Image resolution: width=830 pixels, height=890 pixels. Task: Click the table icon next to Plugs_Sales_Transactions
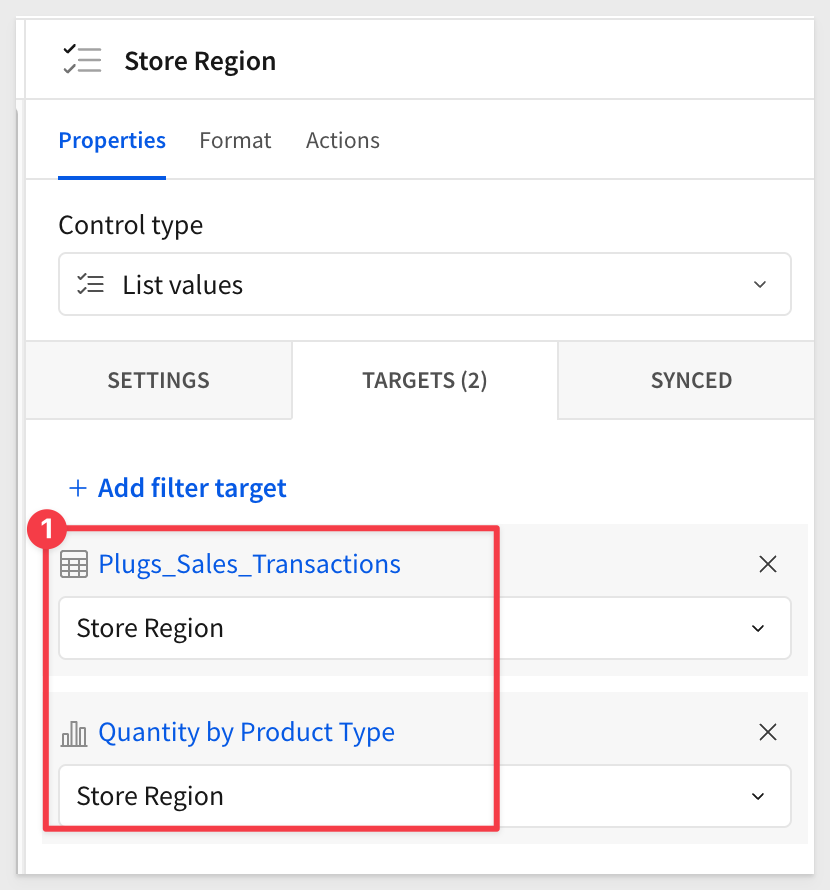click(x=74, y=565)
